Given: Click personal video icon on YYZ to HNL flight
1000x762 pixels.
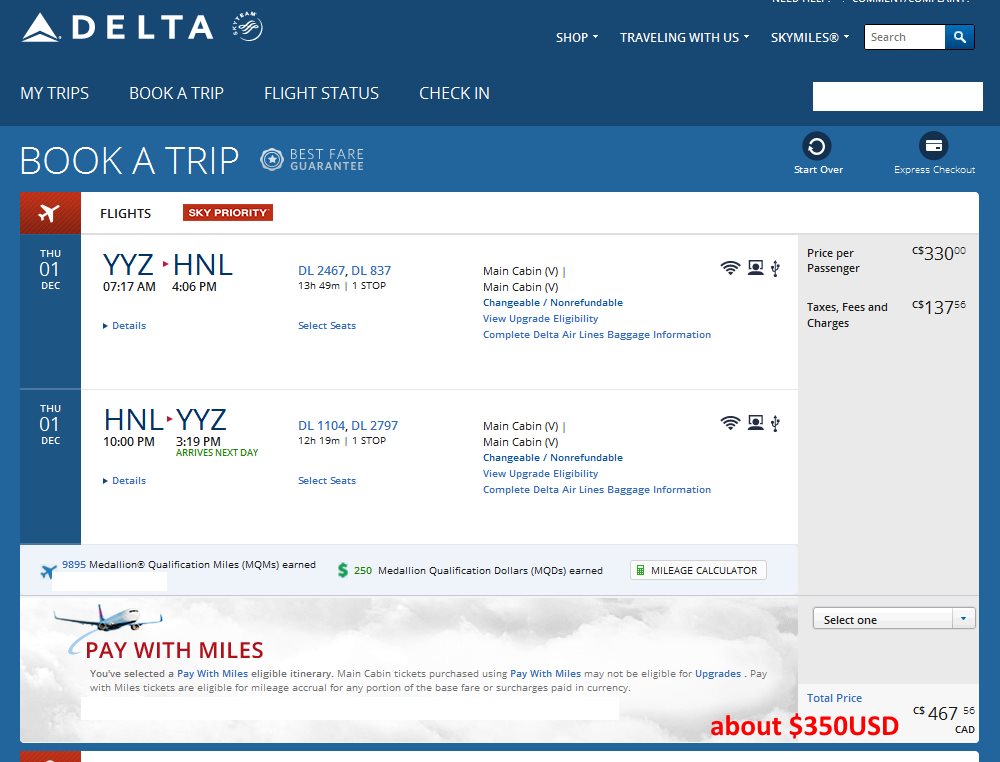Looking at the screenshot, I should 755,268.
